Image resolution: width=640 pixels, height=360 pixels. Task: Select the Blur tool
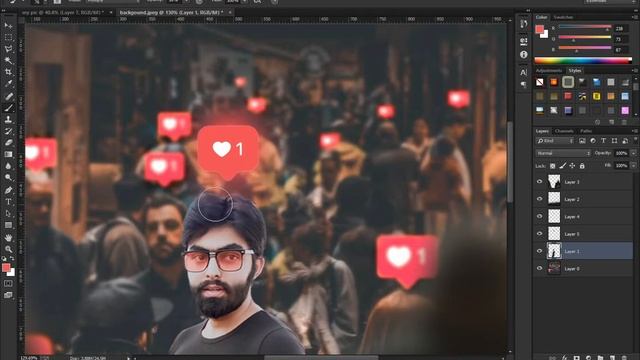pos(8,166)
